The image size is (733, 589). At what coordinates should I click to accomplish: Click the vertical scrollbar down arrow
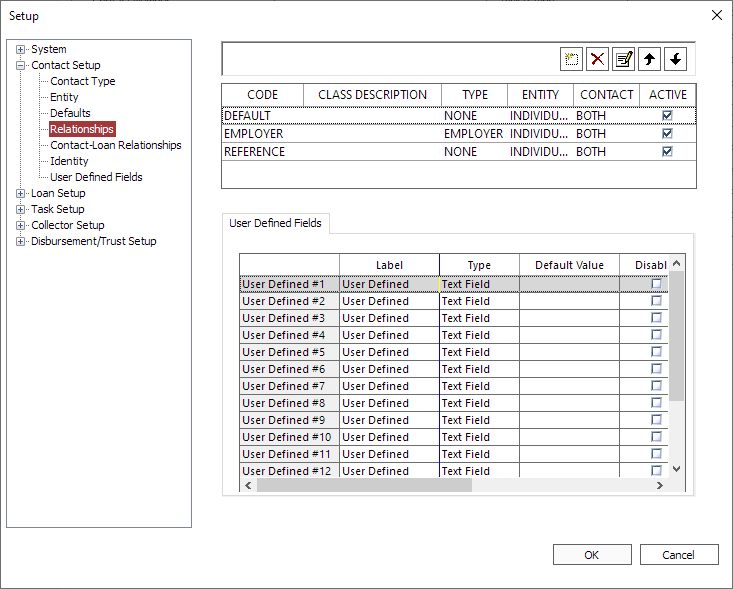pos(676,469)
